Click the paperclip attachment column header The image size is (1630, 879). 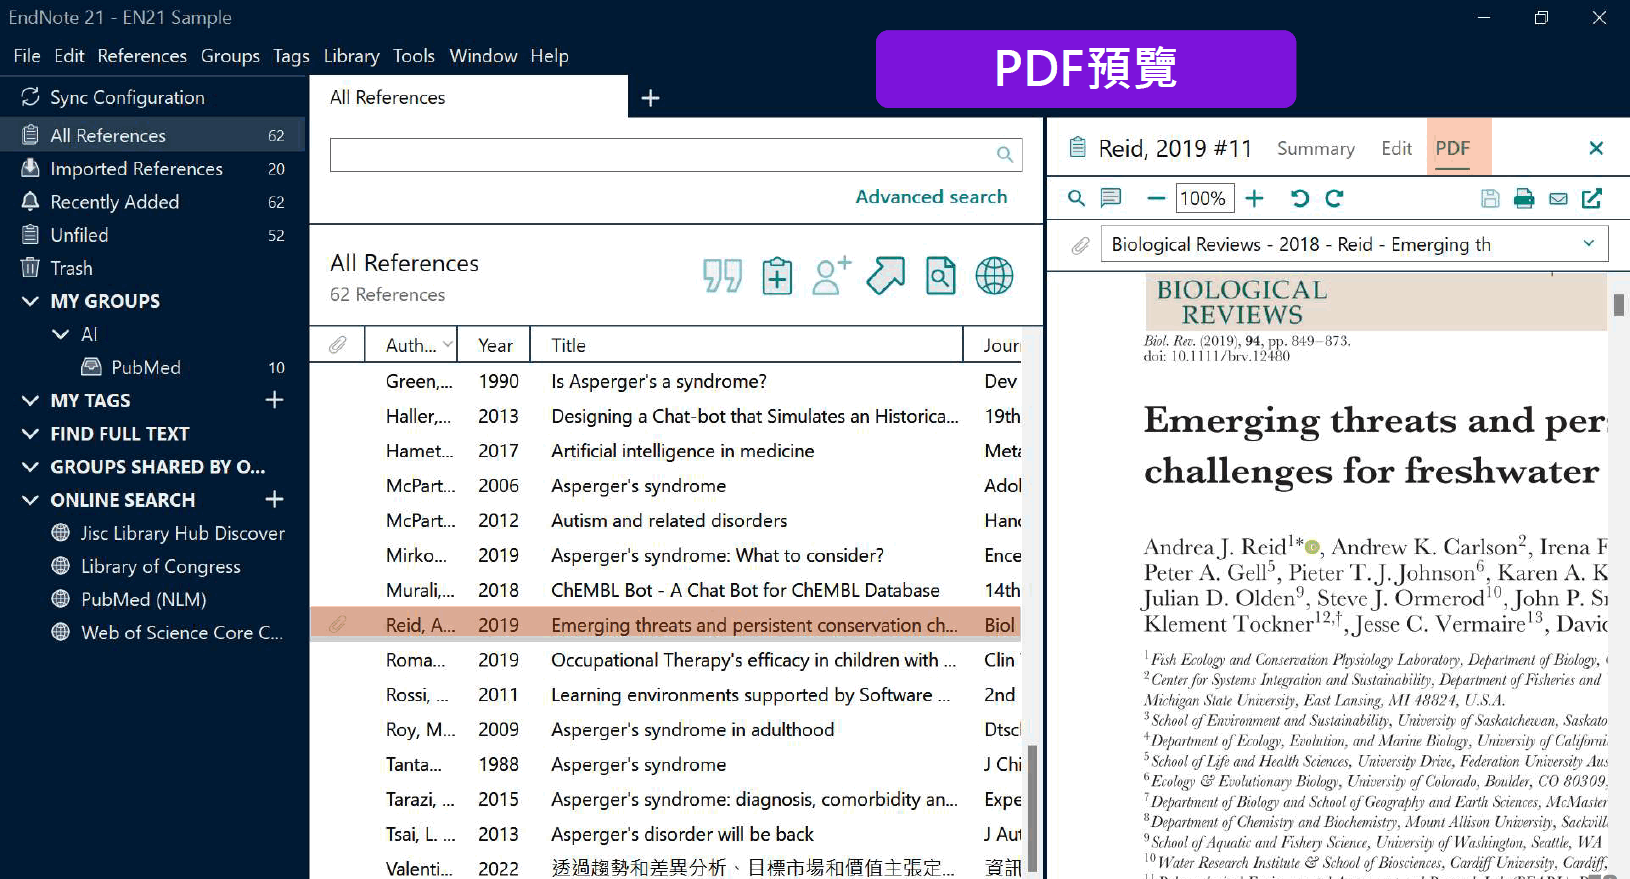(338, 345)
